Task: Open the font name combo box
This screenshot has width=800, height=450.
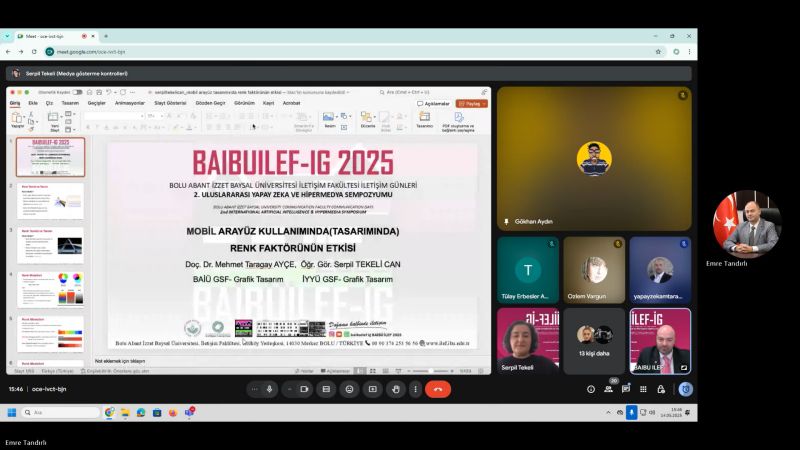Action: coord(113,116)
